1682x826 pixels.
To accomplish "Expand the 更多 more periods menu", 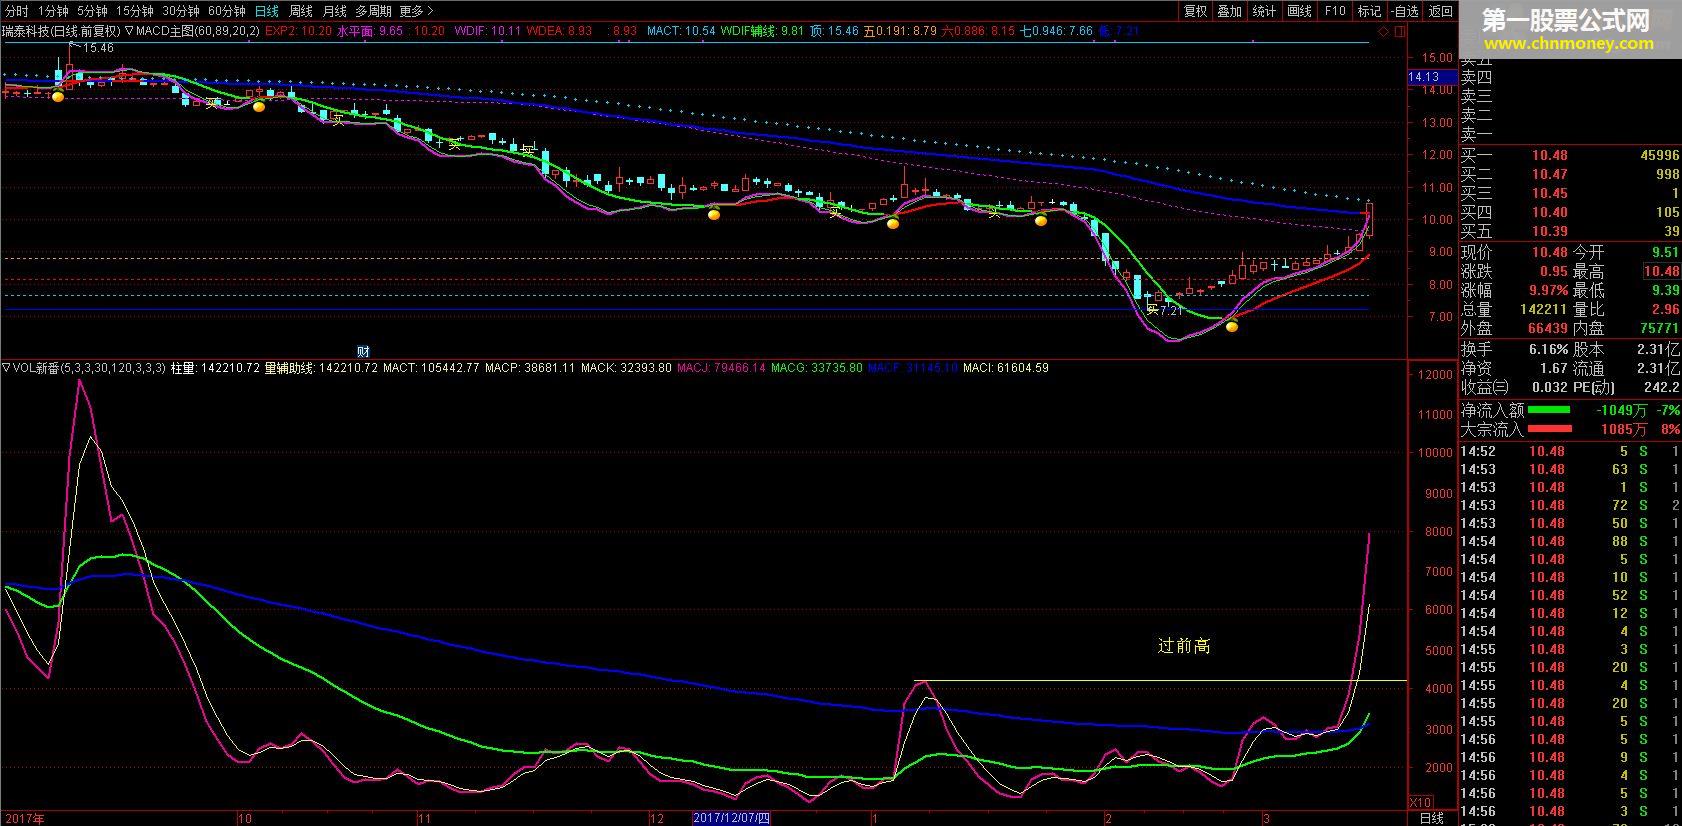I will (416, 11).
